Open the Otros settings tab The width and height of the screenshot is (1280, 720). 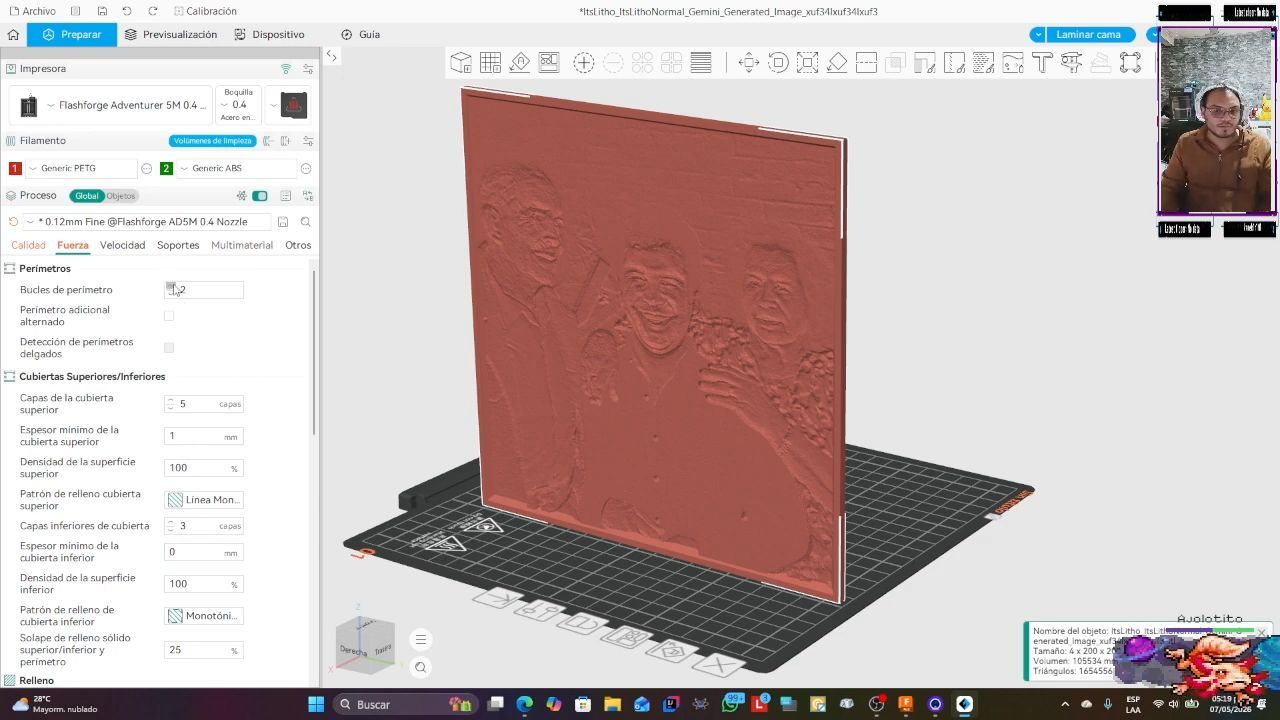pyautogui.click(x=298, y=245)
